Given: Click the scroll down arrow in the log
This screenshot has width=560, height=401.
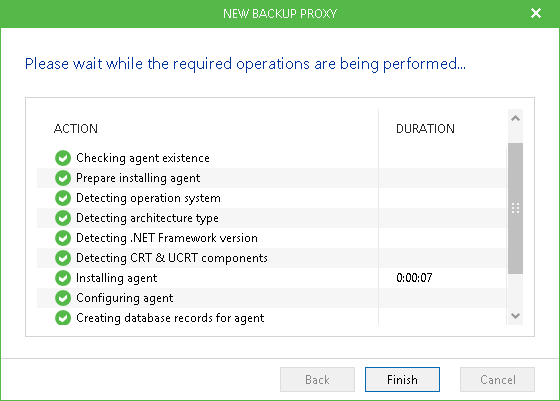Looking at the screenshot, I should point(515,316).
